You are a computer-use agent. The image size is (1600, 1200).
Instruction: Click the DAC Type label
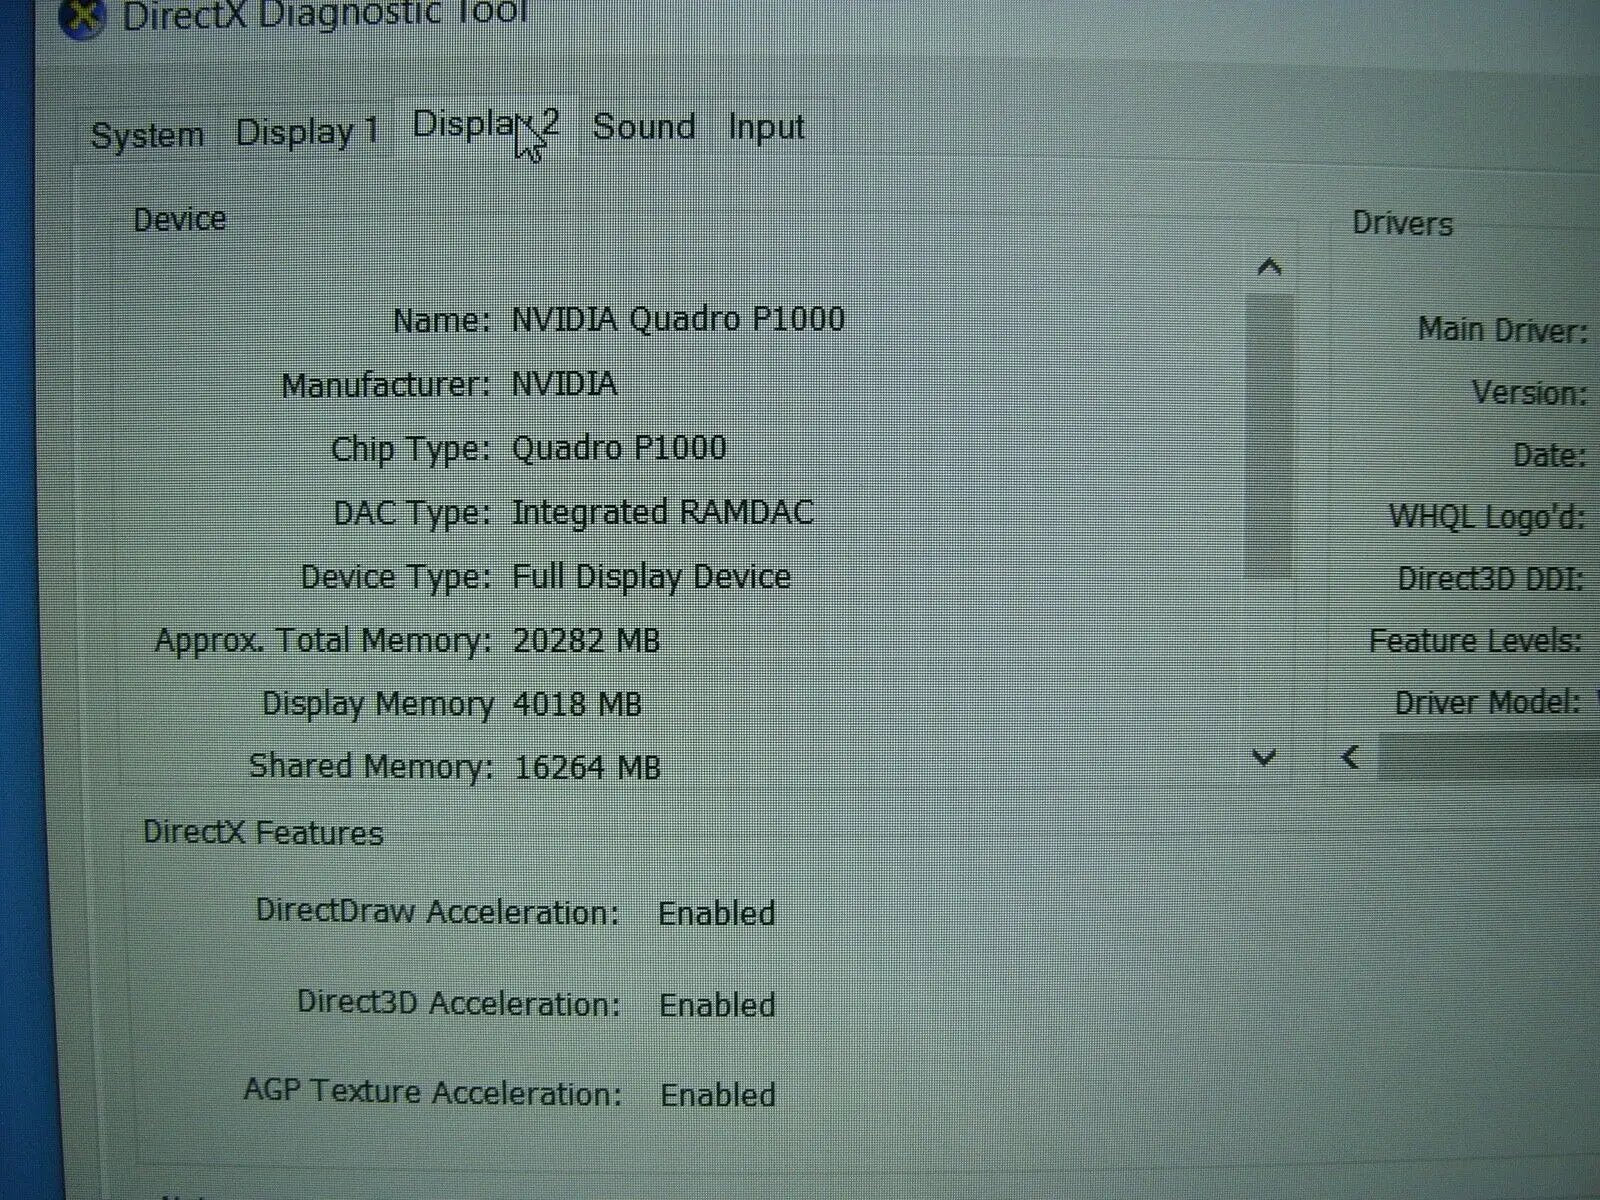click(412, 514)
